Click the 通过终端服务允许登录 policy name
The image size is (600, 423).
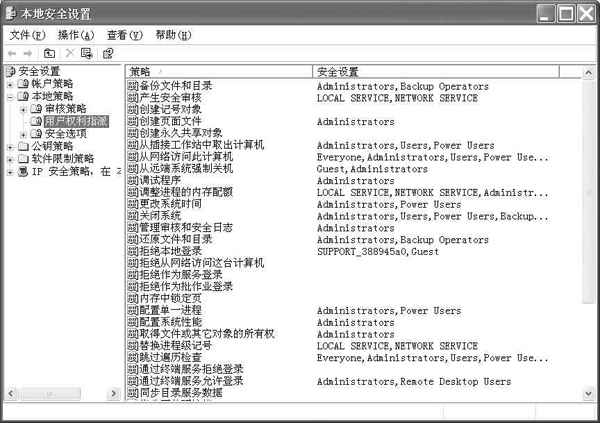(x=191, y=381)
